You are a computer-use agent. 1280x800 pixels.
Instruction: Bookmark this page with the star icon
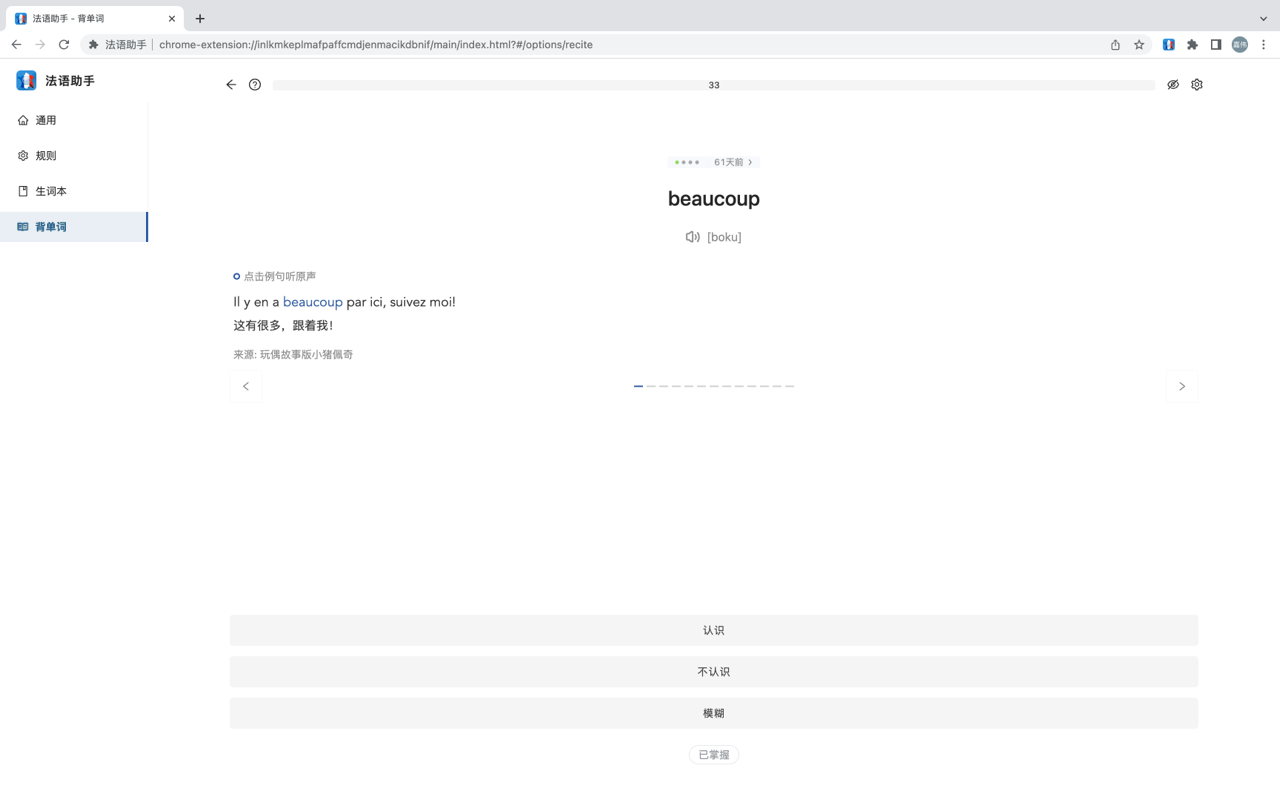click(x=1139, y=44)
